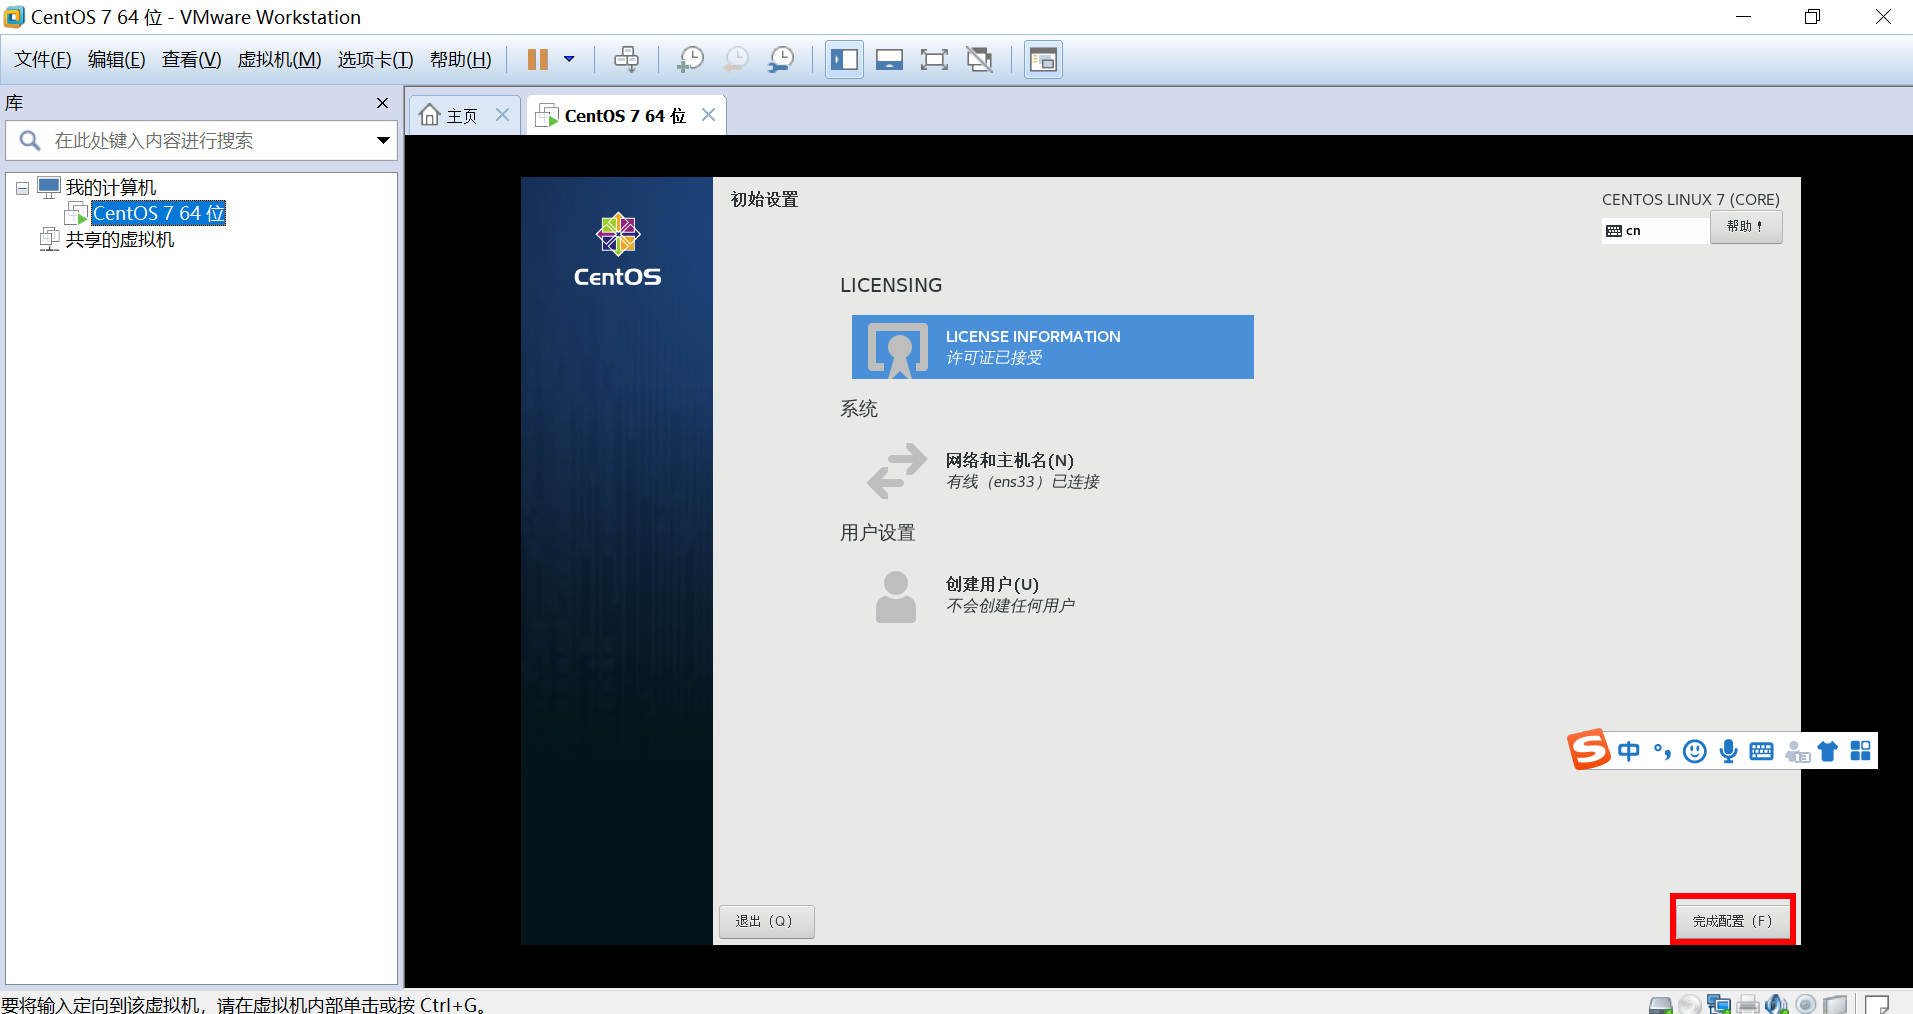The image size is (1913, 1014).
Task: Open the snapshot manager icon
Action: pyautogui.click(x=781, y=60)
